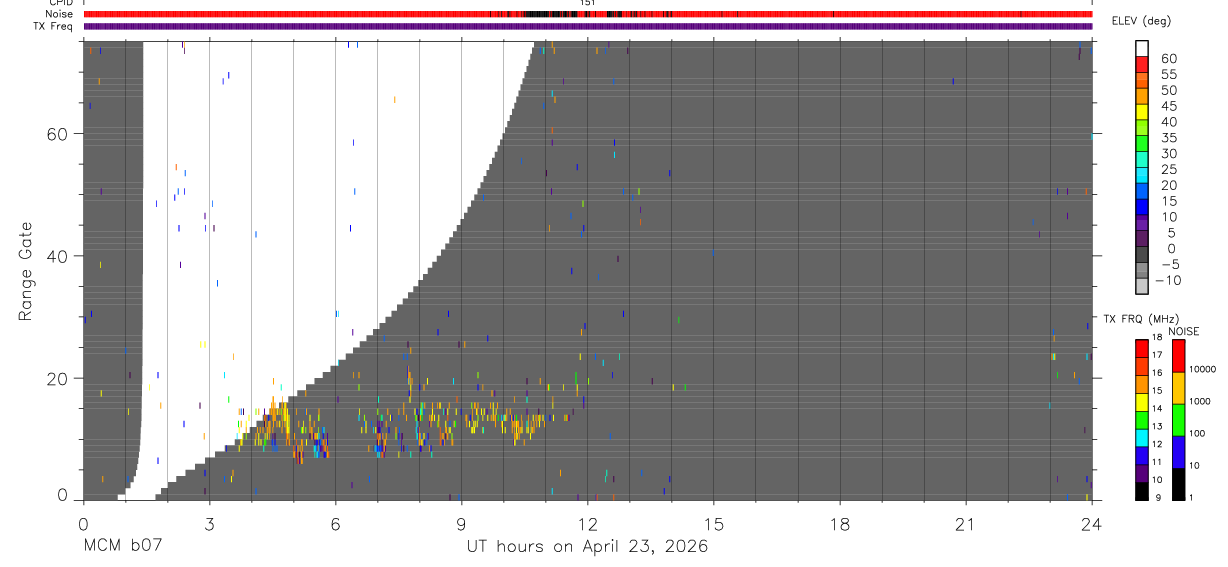Viewport: 1228px width, 567px height.
Task: Click the purple TX Freq strip above the plot
Action: 587,26
